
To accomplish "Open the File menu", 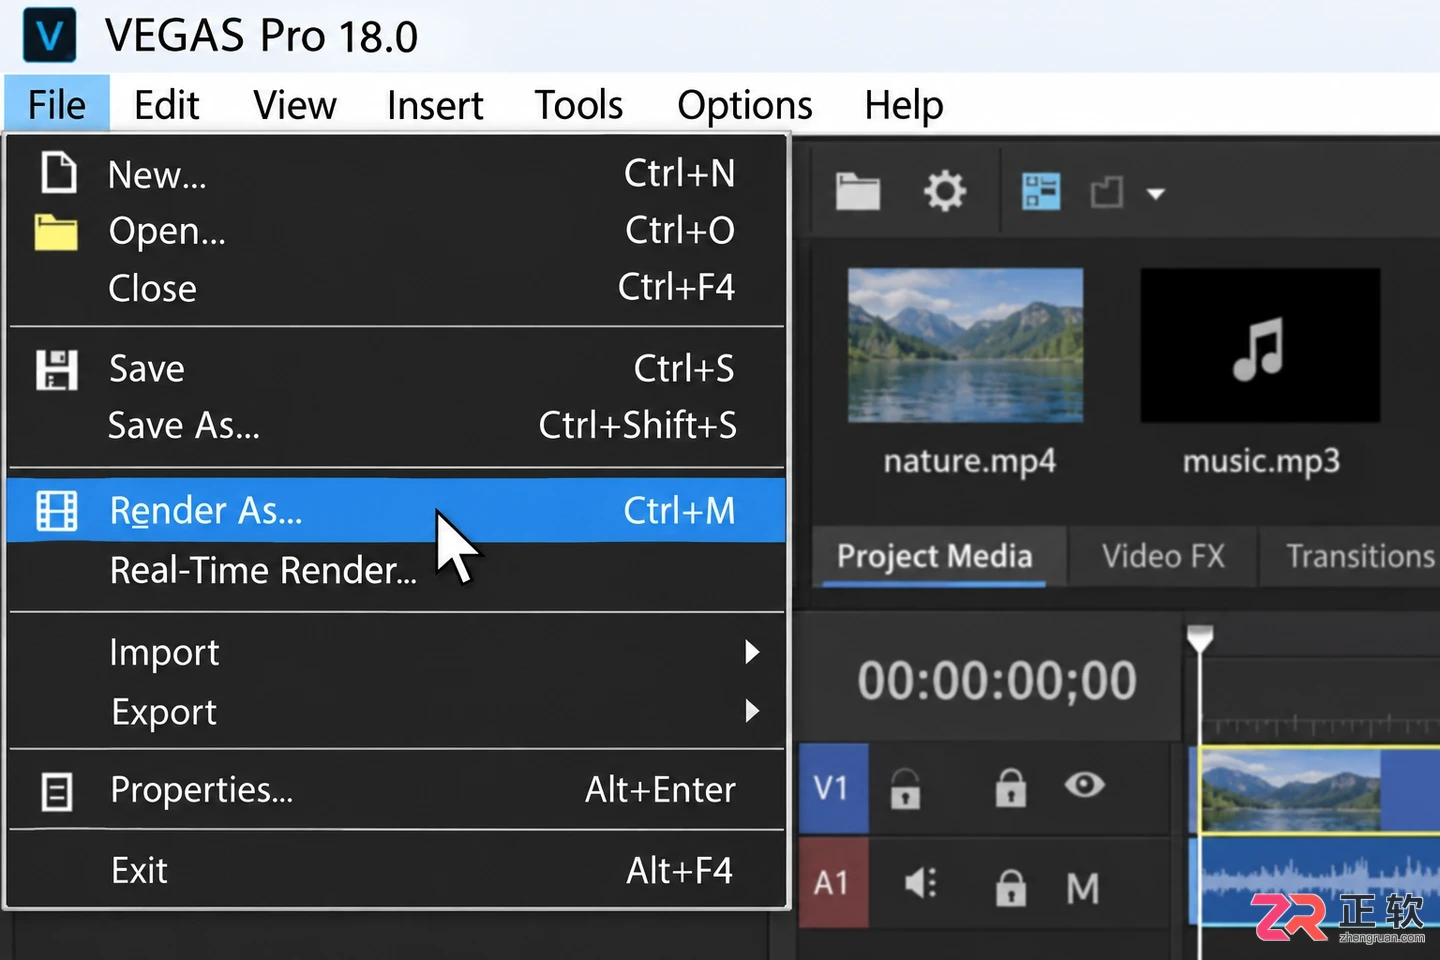I will 57,104.
